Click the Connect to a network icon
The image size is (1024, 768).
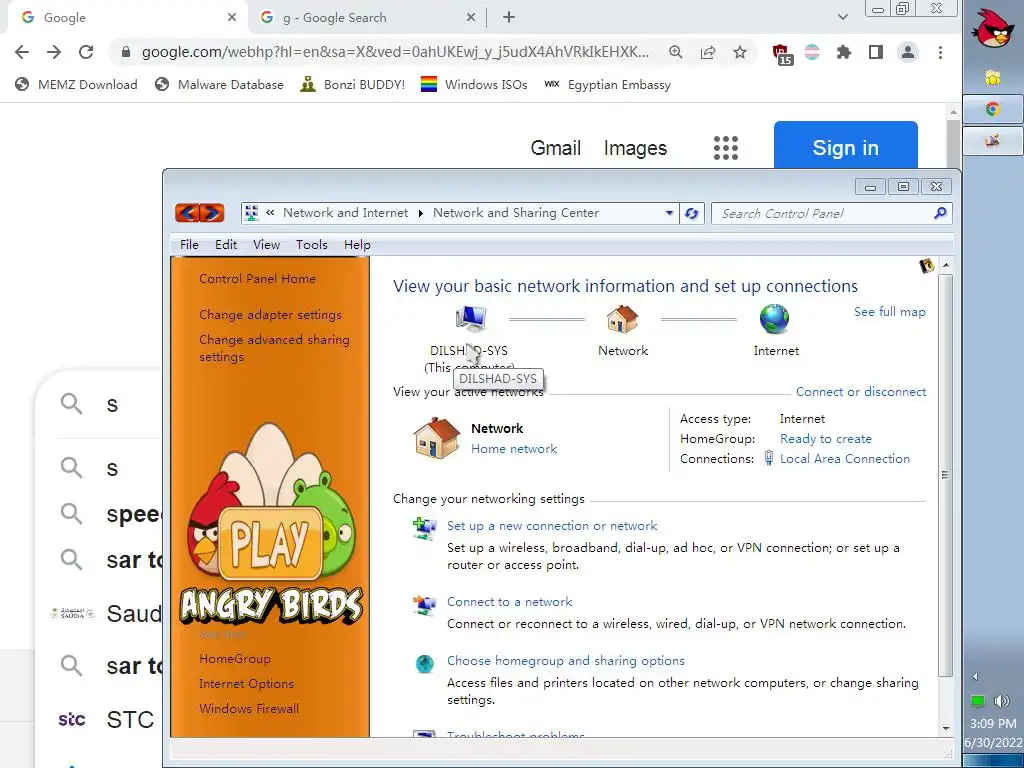click(424, 604)
